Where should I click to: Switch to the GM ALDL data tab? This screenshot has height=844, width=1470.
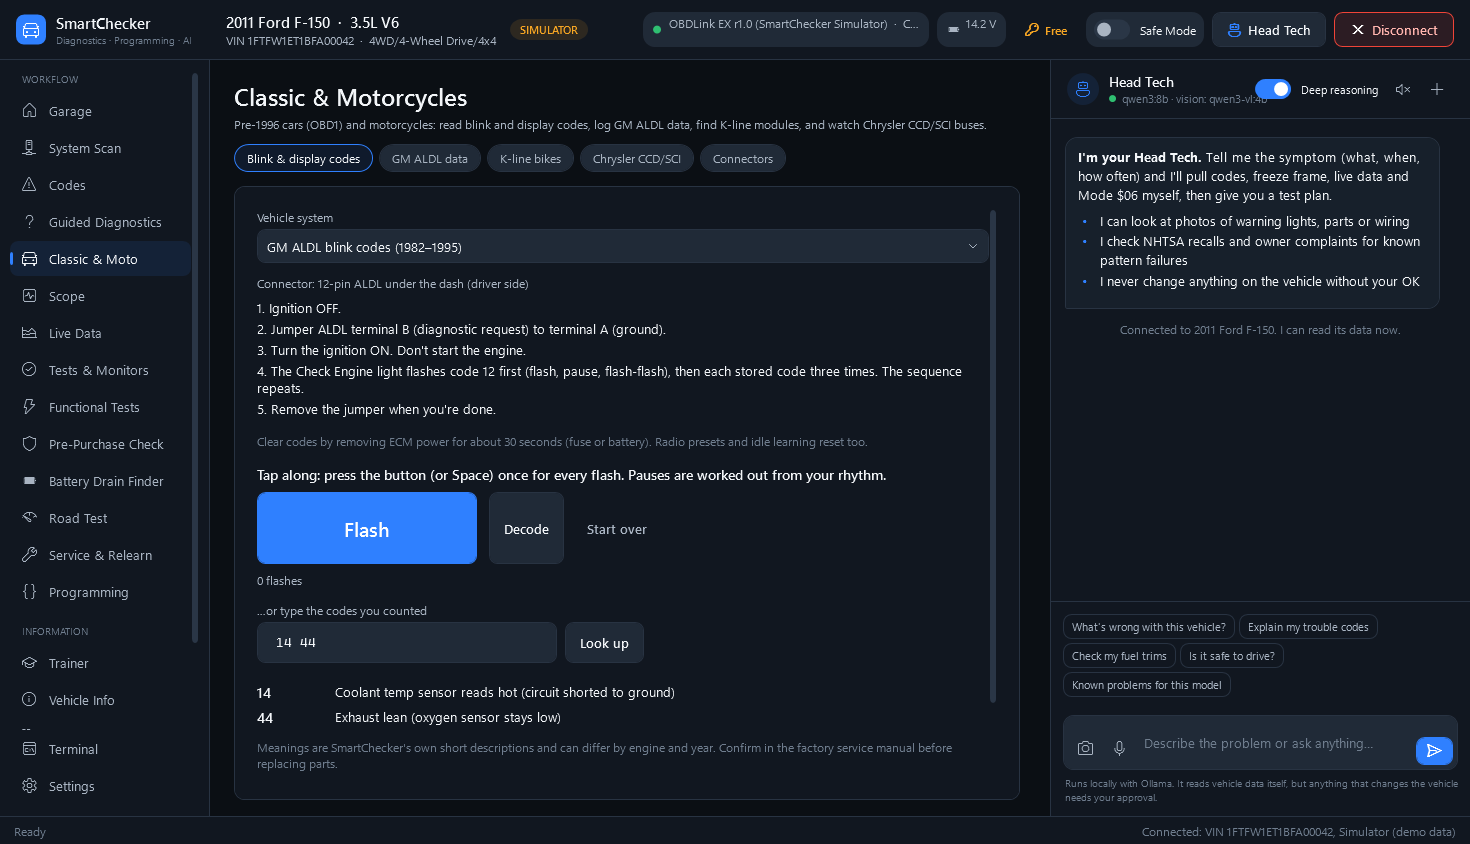pos(430,159)
